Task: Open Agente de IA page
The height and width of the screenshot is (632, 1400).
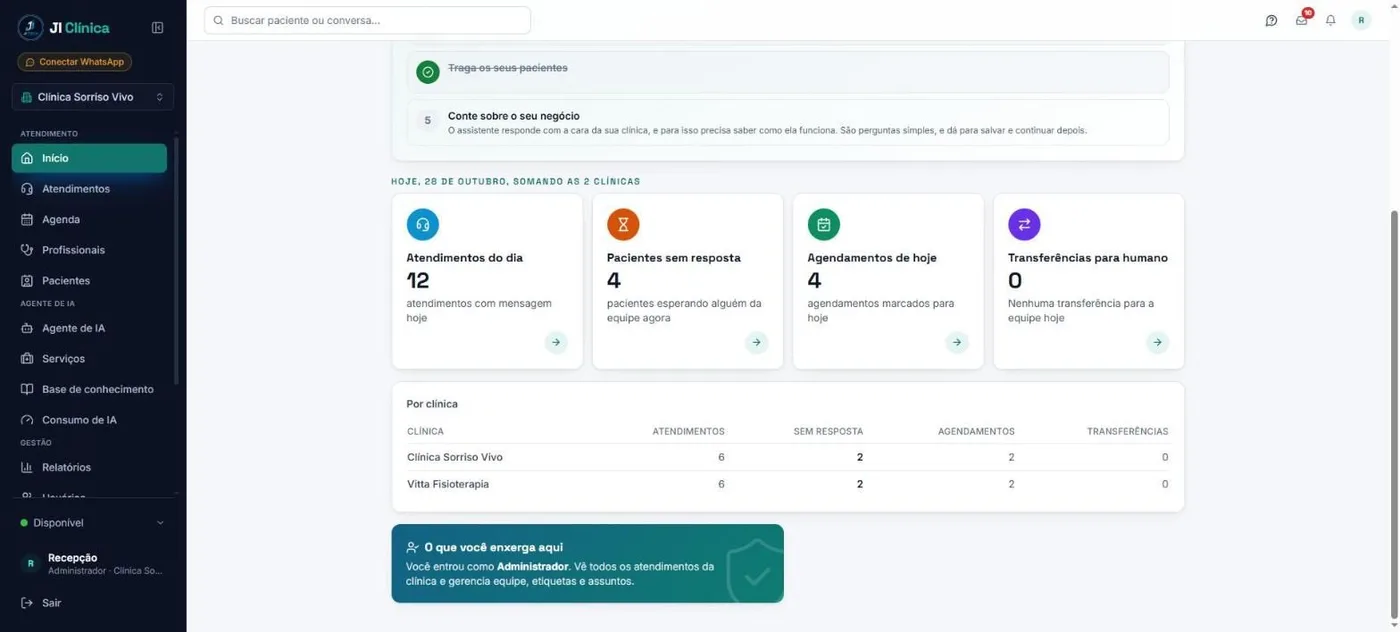Action: click(89, 328)
